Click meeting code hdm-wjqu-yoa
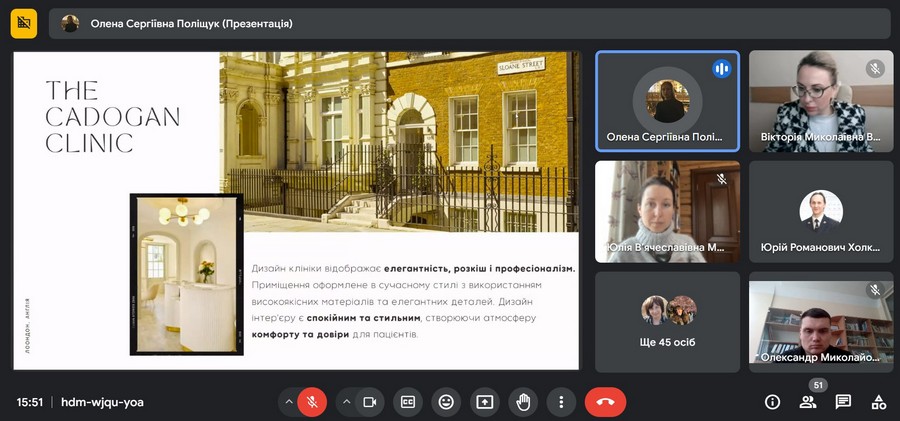Image resolution: width=900 pixels, height=421 pixels. (102, 402)
